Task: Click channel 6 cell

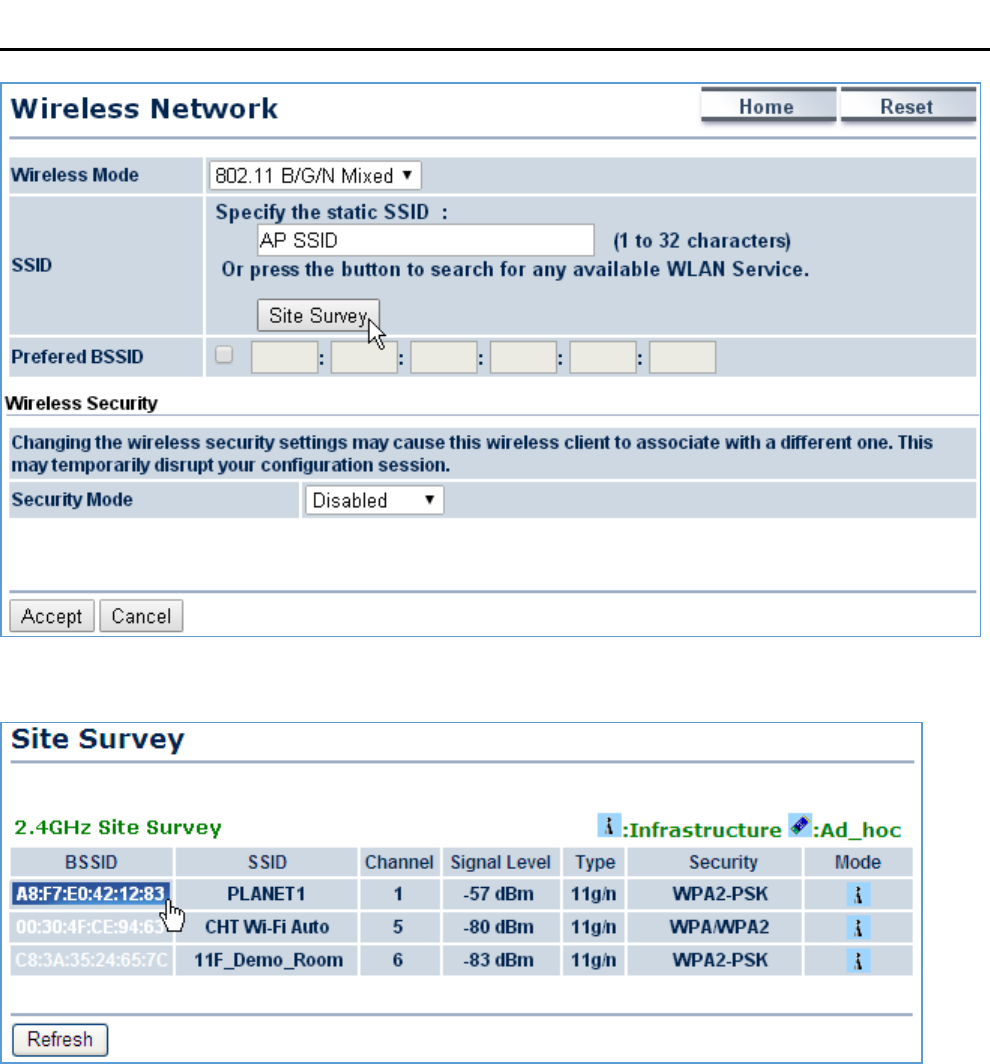Action: [x=398, y=960]
